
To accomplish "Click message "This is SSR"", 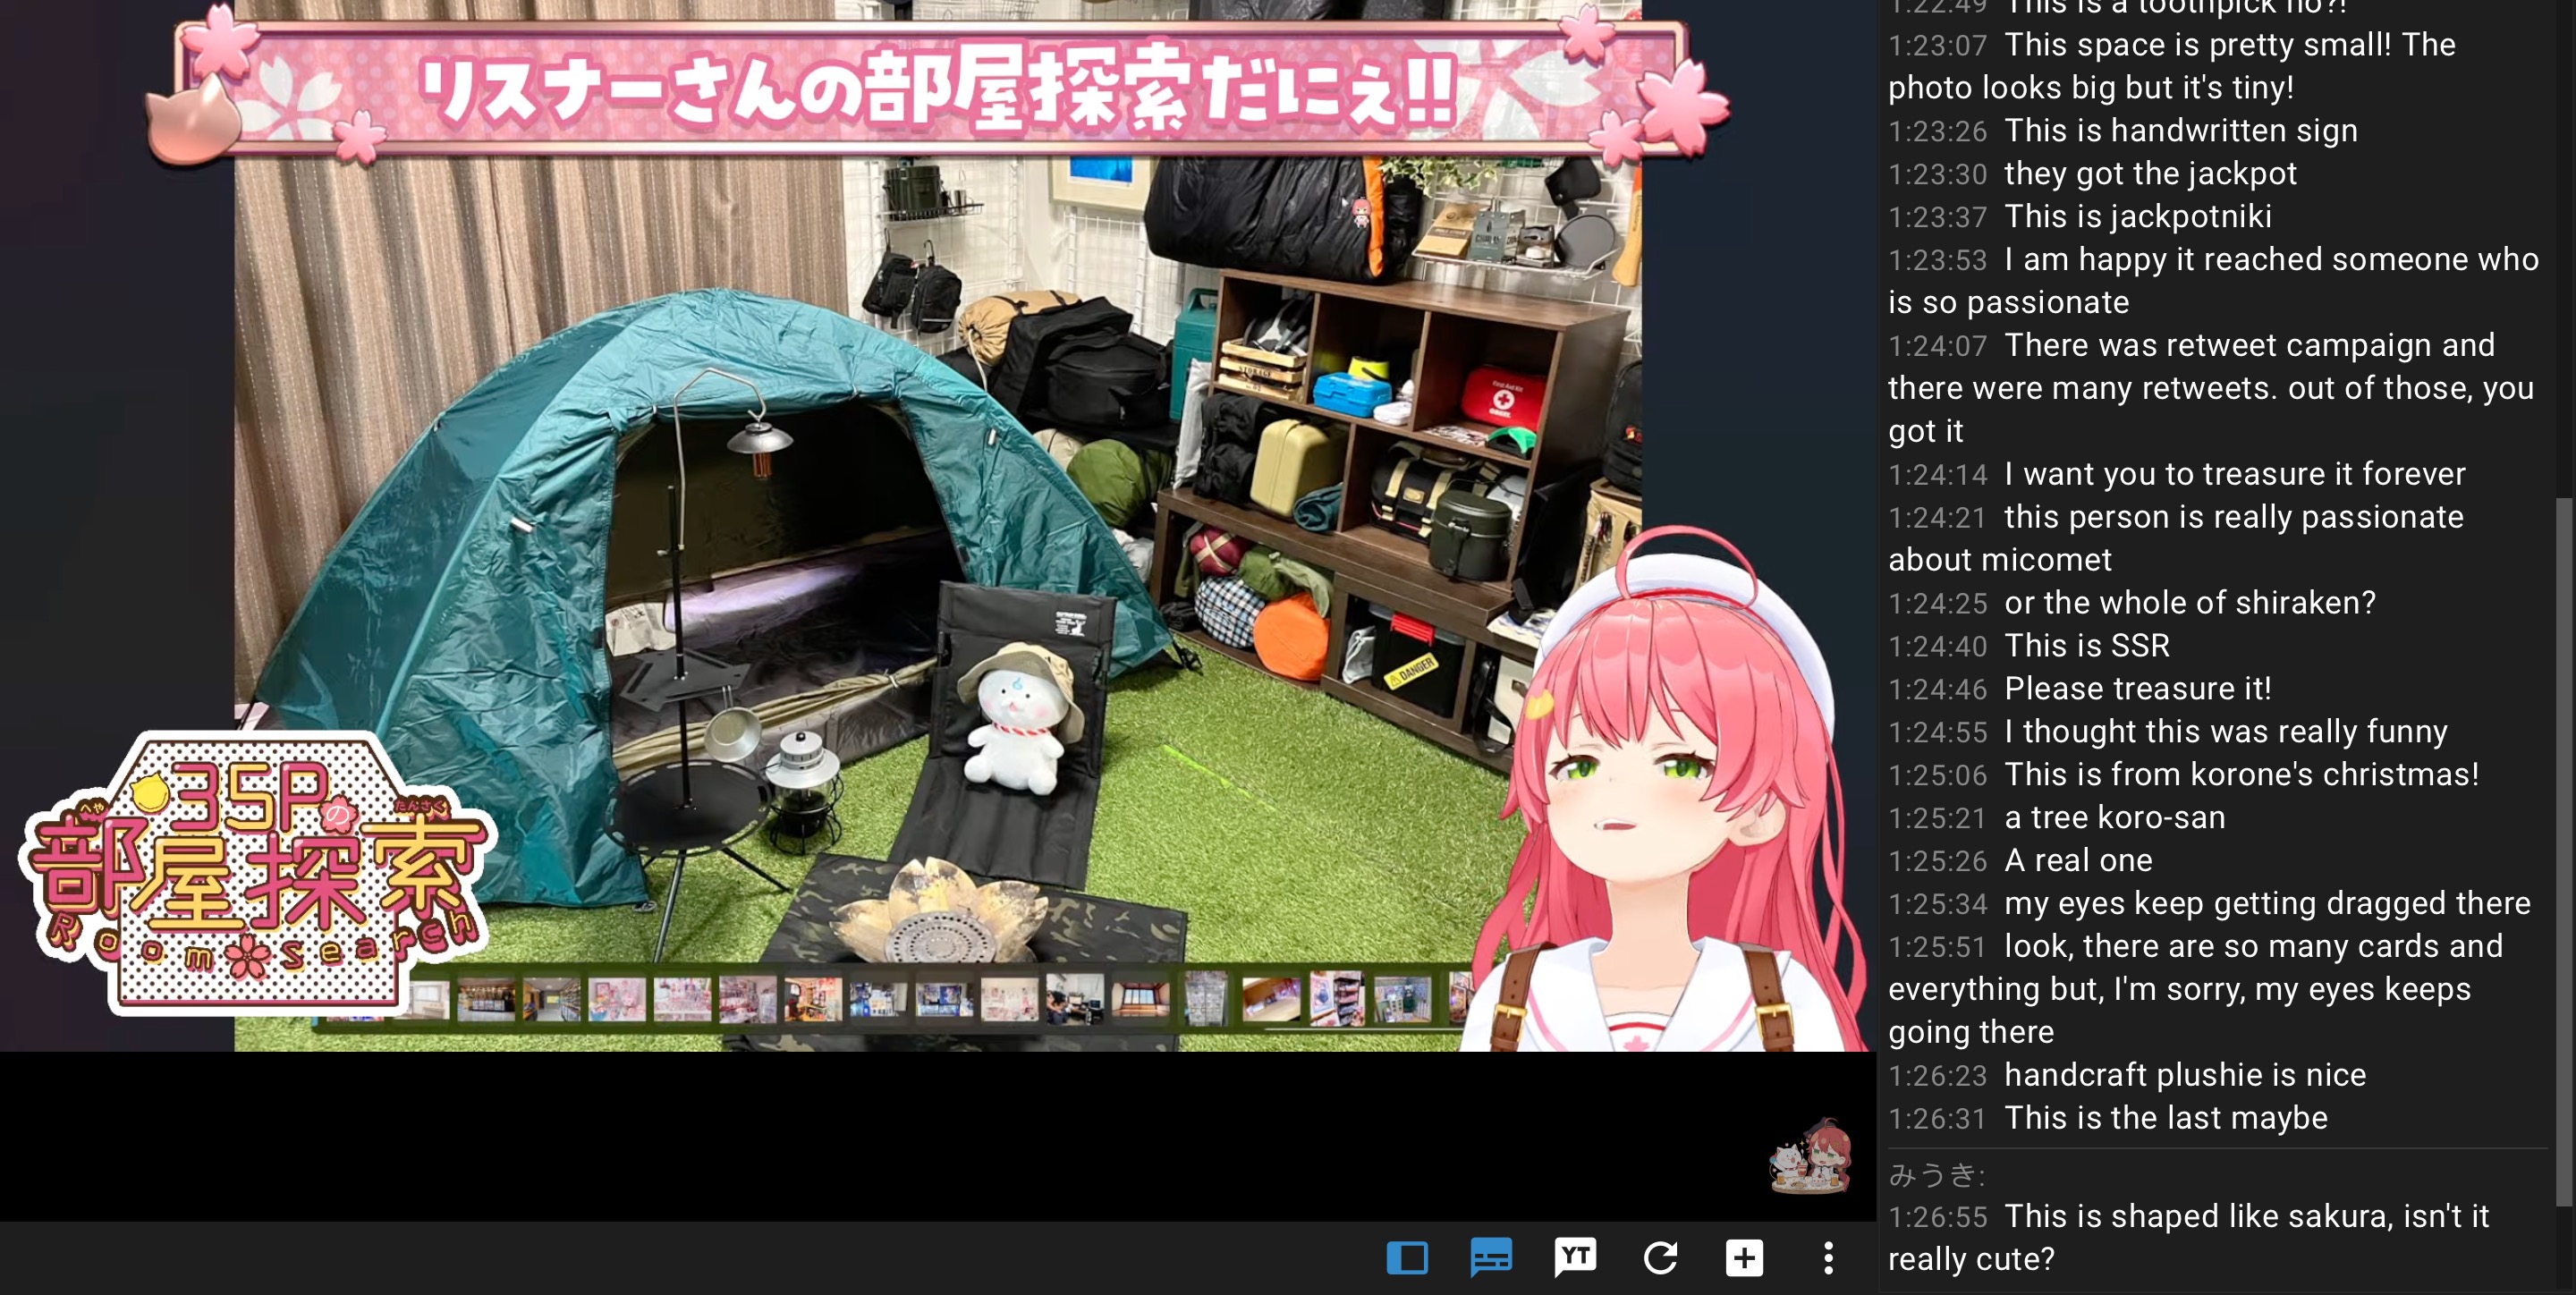I will 2087,646.
